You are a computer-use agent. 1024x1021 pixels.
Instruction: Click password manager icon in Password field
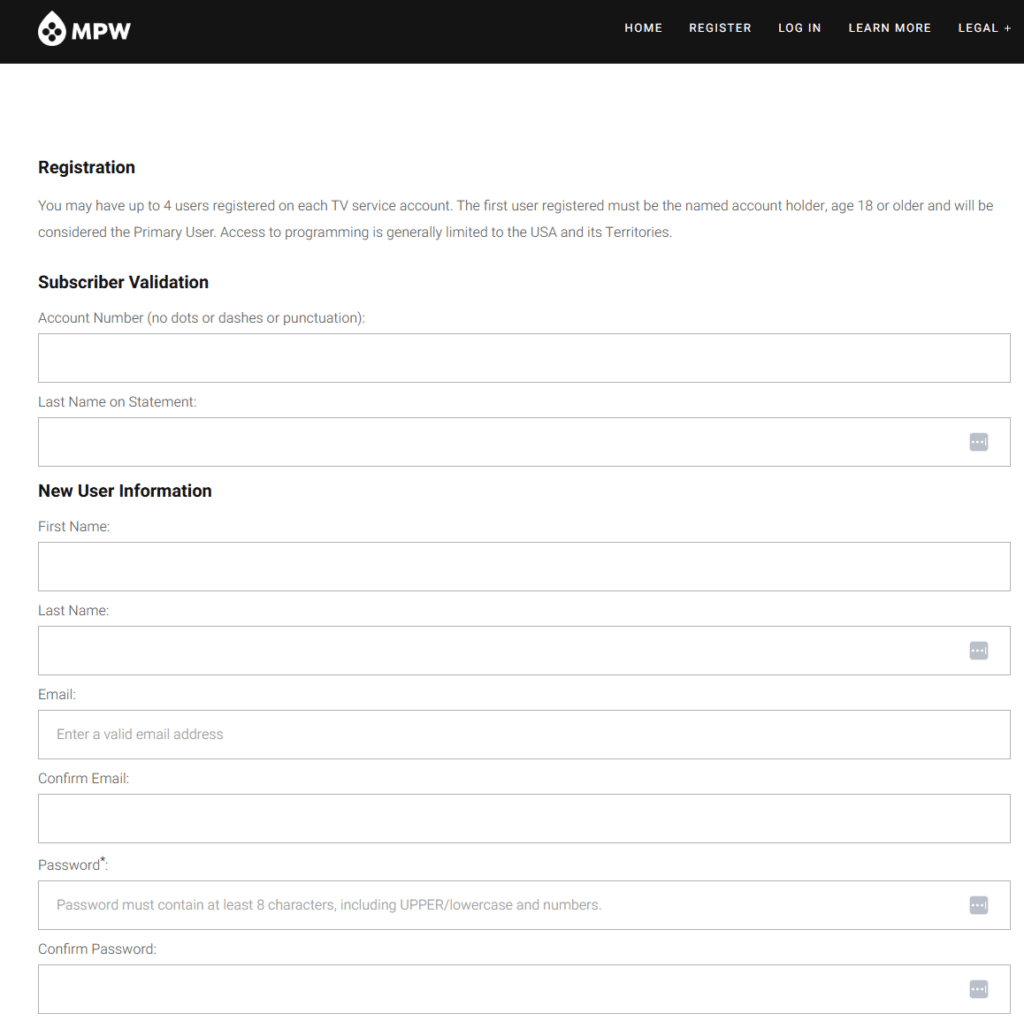pyautogui.click(x=978, y=905)
